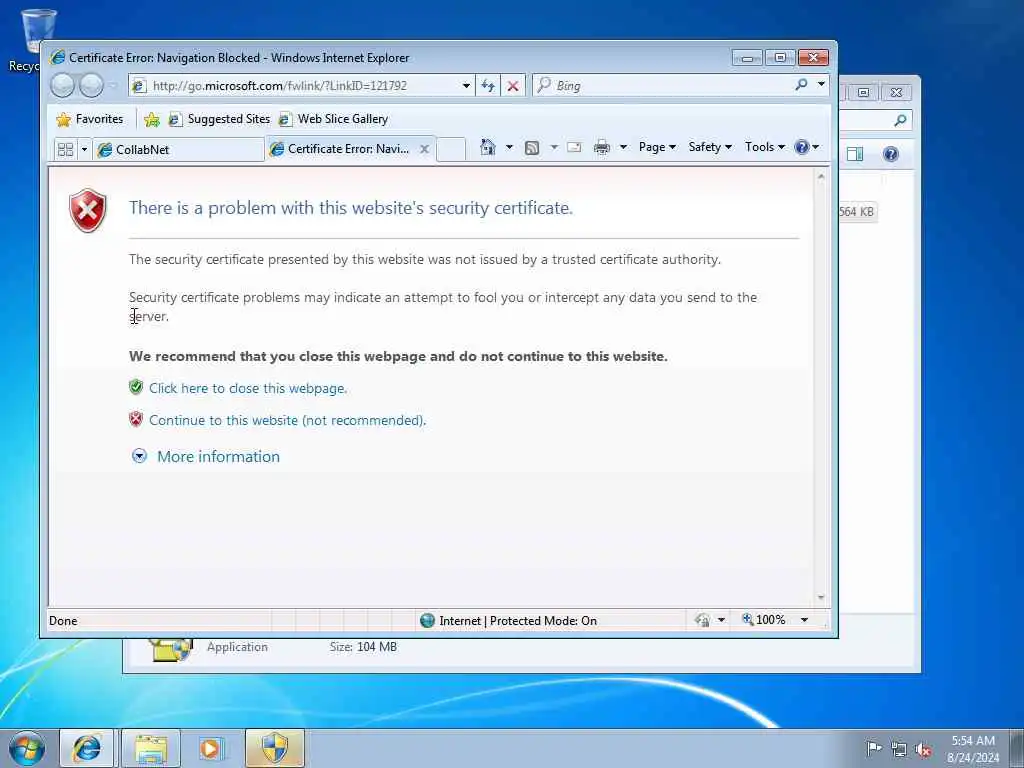Click the preview pane icon in background Explorer window
The image size is (1024, 768).
855,154
